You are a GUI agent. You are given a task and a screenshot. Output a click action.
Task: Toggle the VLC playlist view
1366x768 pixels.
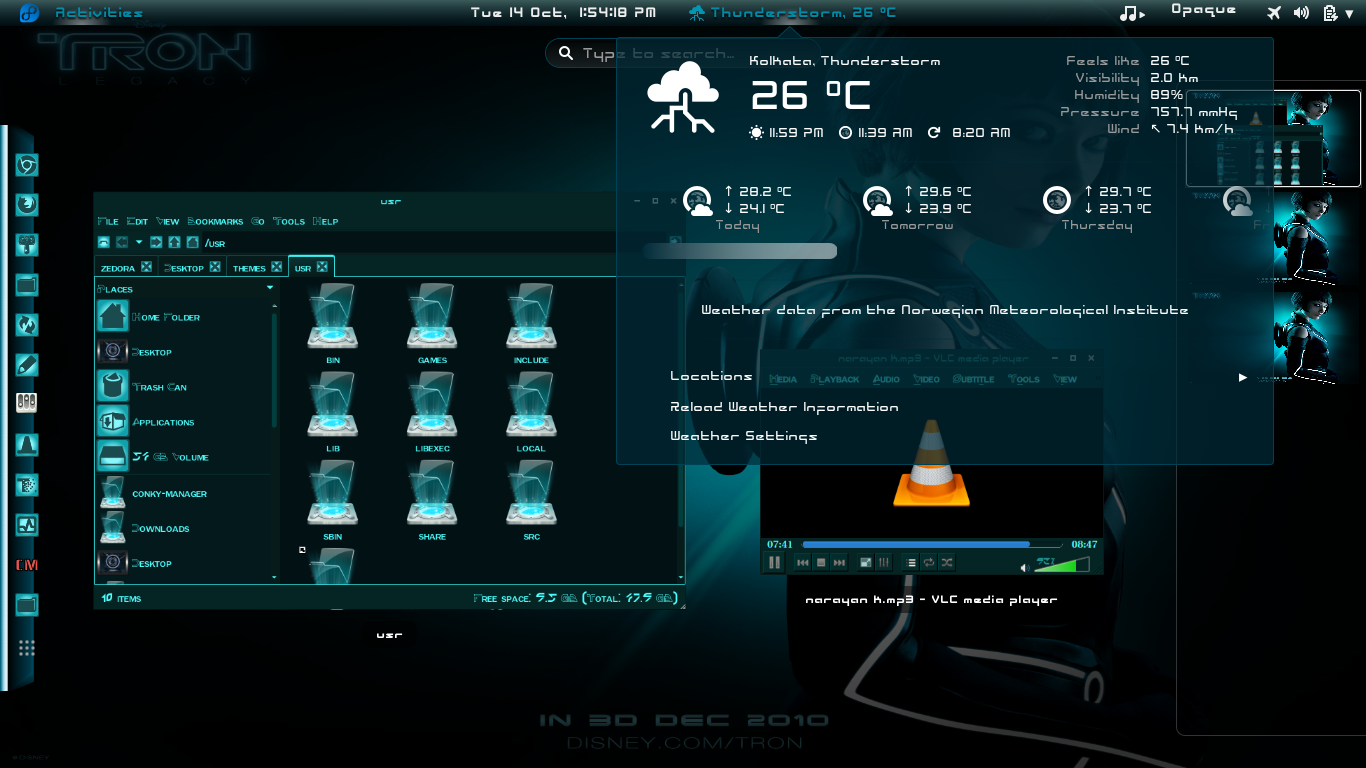click(911, 563)
